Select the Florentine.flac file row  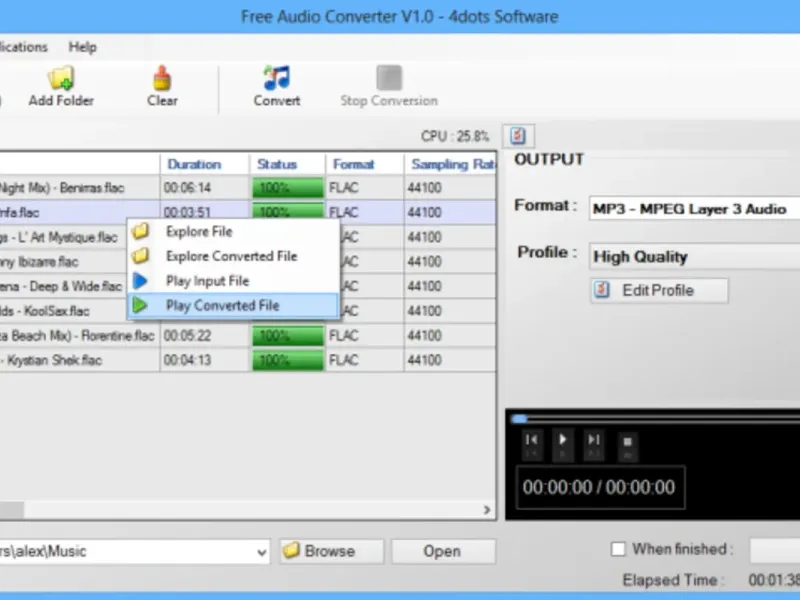247,336
